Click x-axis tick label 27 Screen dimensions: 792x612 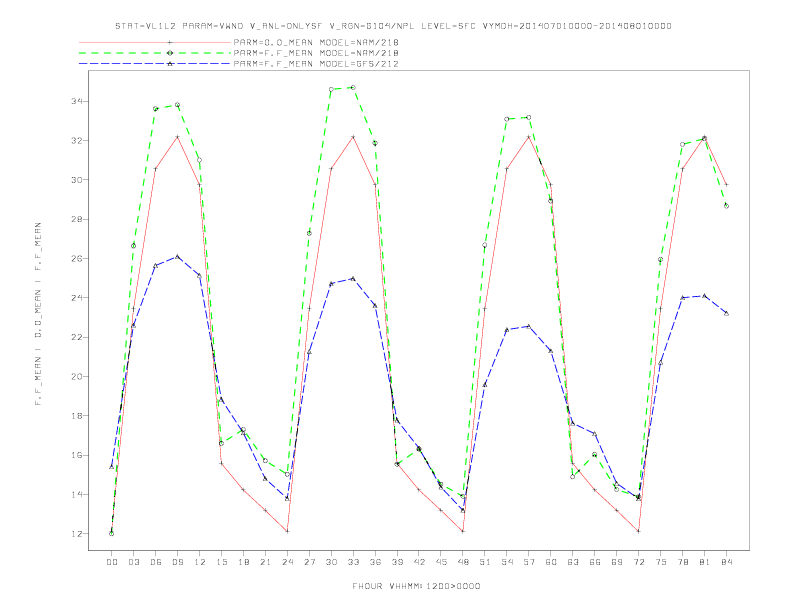pos(309,562)
